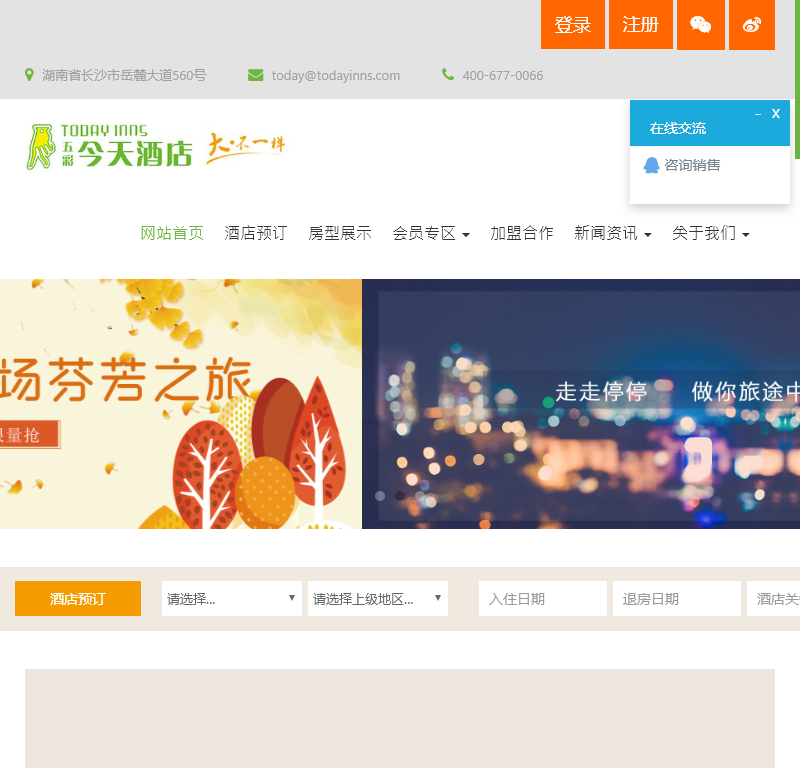
Task: Select the 网站首页 navigation item
Action: coord(172,233)
